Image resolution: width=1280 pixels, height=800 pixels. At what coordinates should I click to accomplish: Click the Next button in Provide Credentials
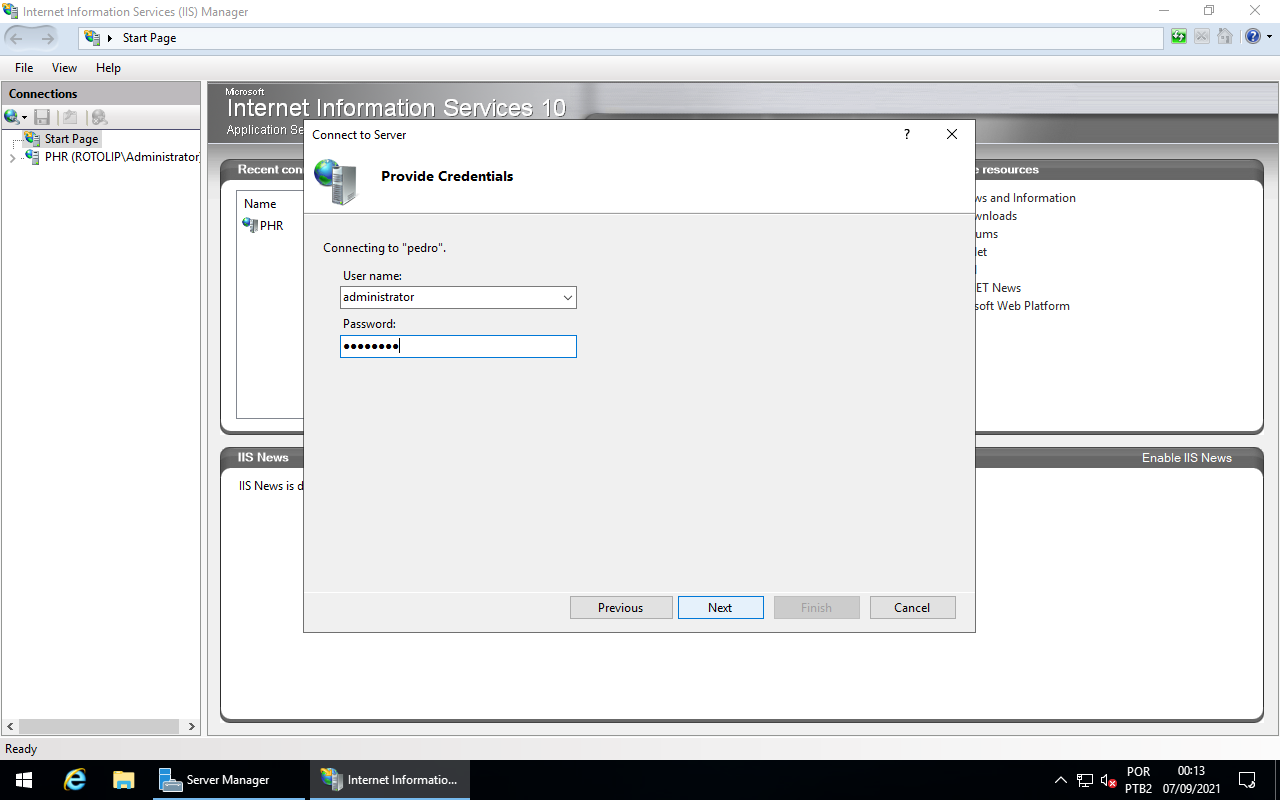pyautogui.click(x=720, y=607)
